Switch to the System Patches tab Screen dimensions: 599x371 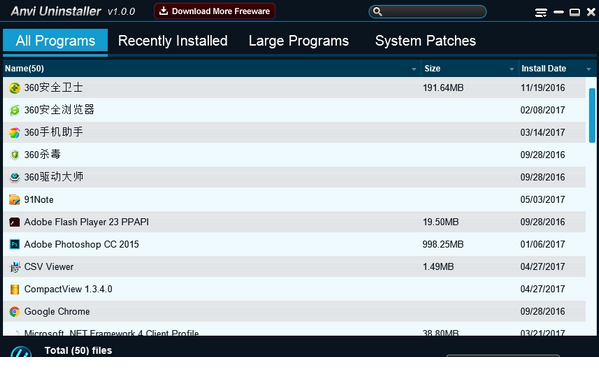[x=426, y=41]
